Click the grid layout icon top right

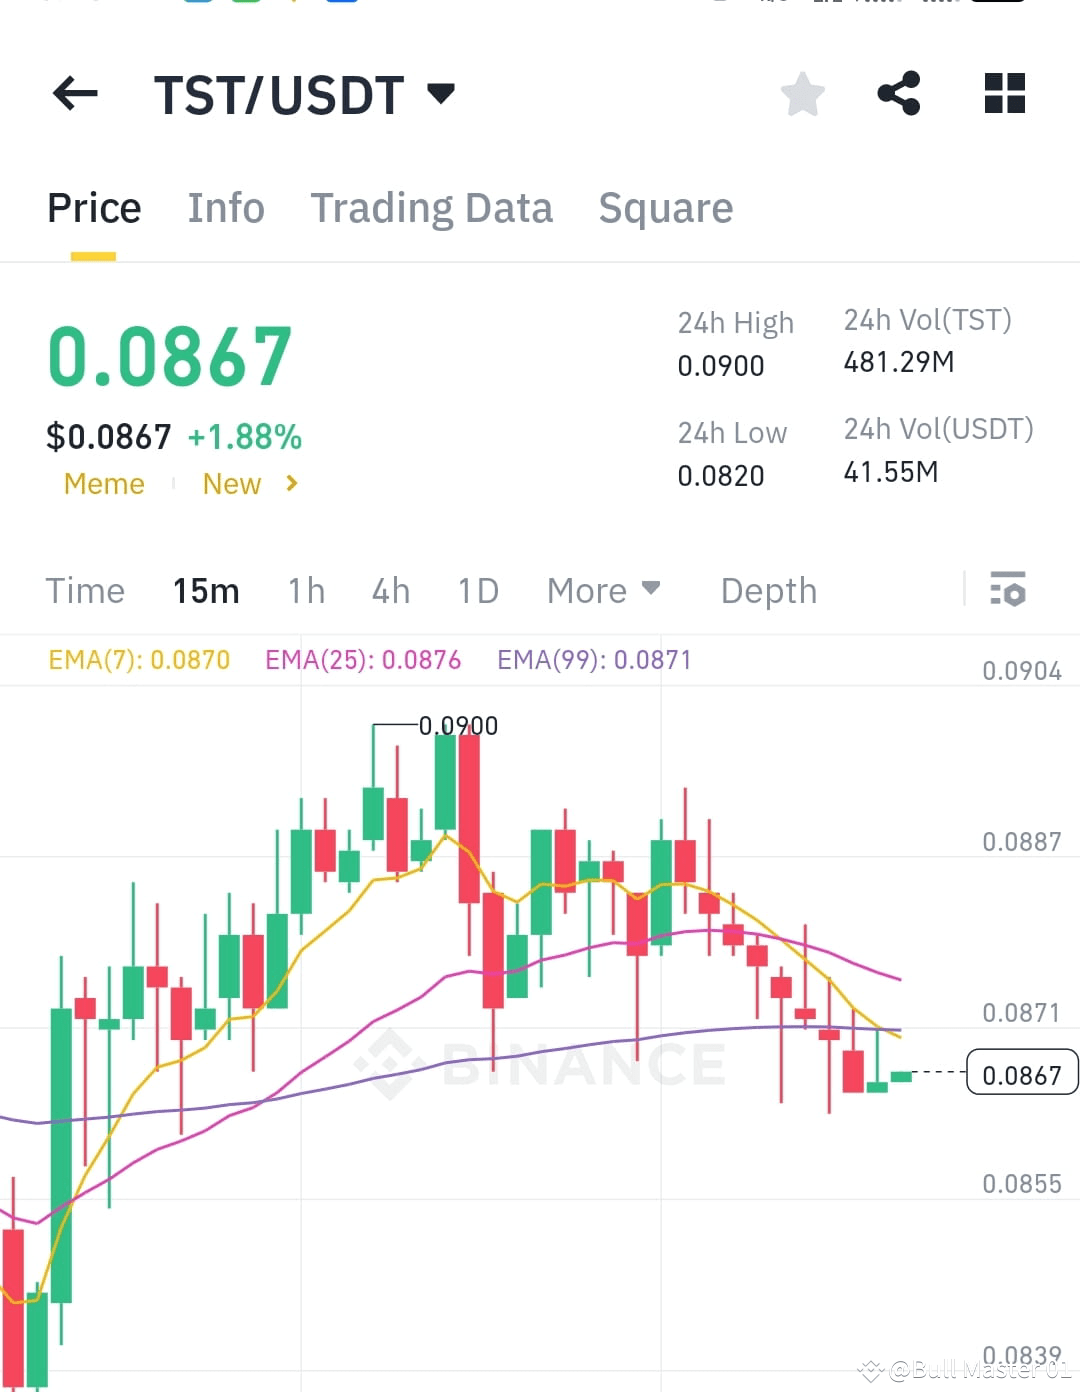pyautogui.click(x=1003, y=94)
